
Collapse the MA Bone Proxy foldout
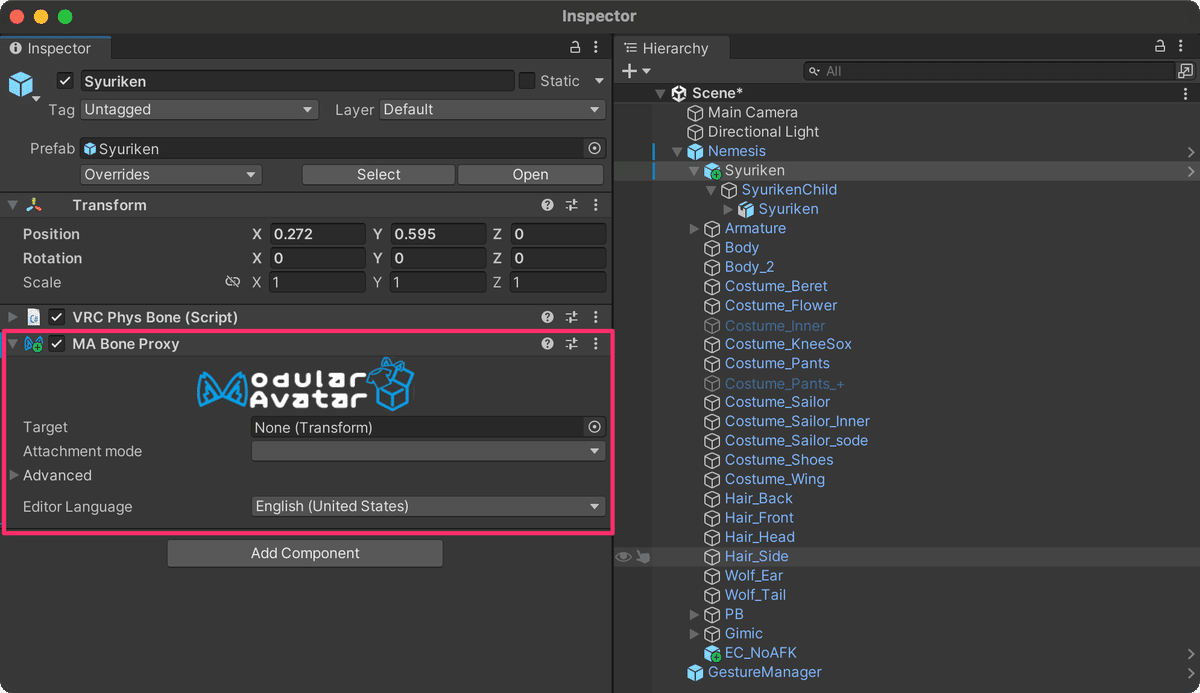point(13,343)
